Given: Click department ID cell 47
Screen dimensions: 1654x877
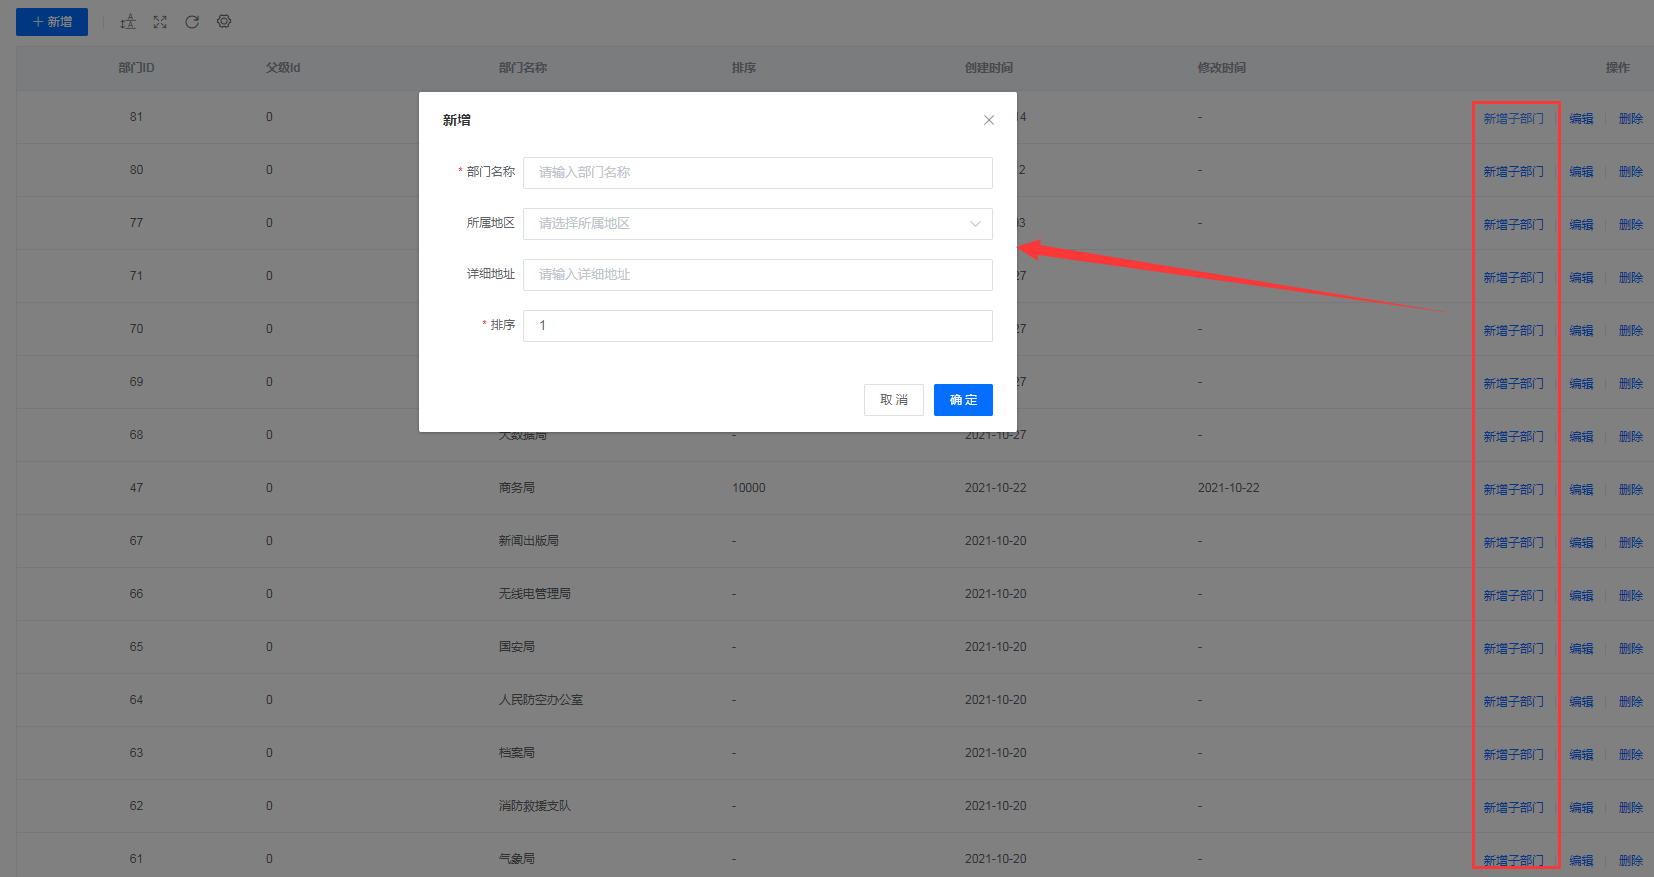Looking at the screenshot, I should 136,488.
